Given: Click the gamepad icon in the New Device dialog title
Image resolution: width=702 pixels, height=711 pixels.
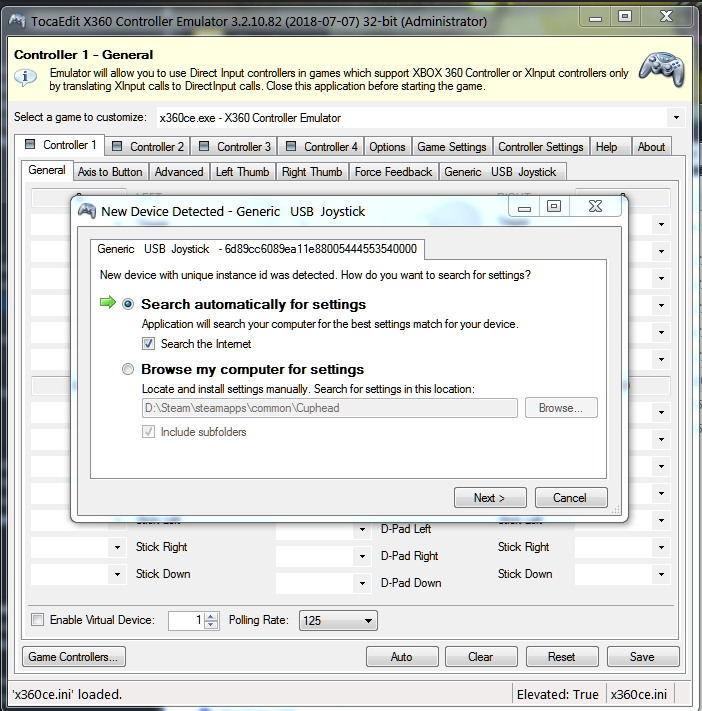Looking at the screenshot, I should click(x=87, y=211).
